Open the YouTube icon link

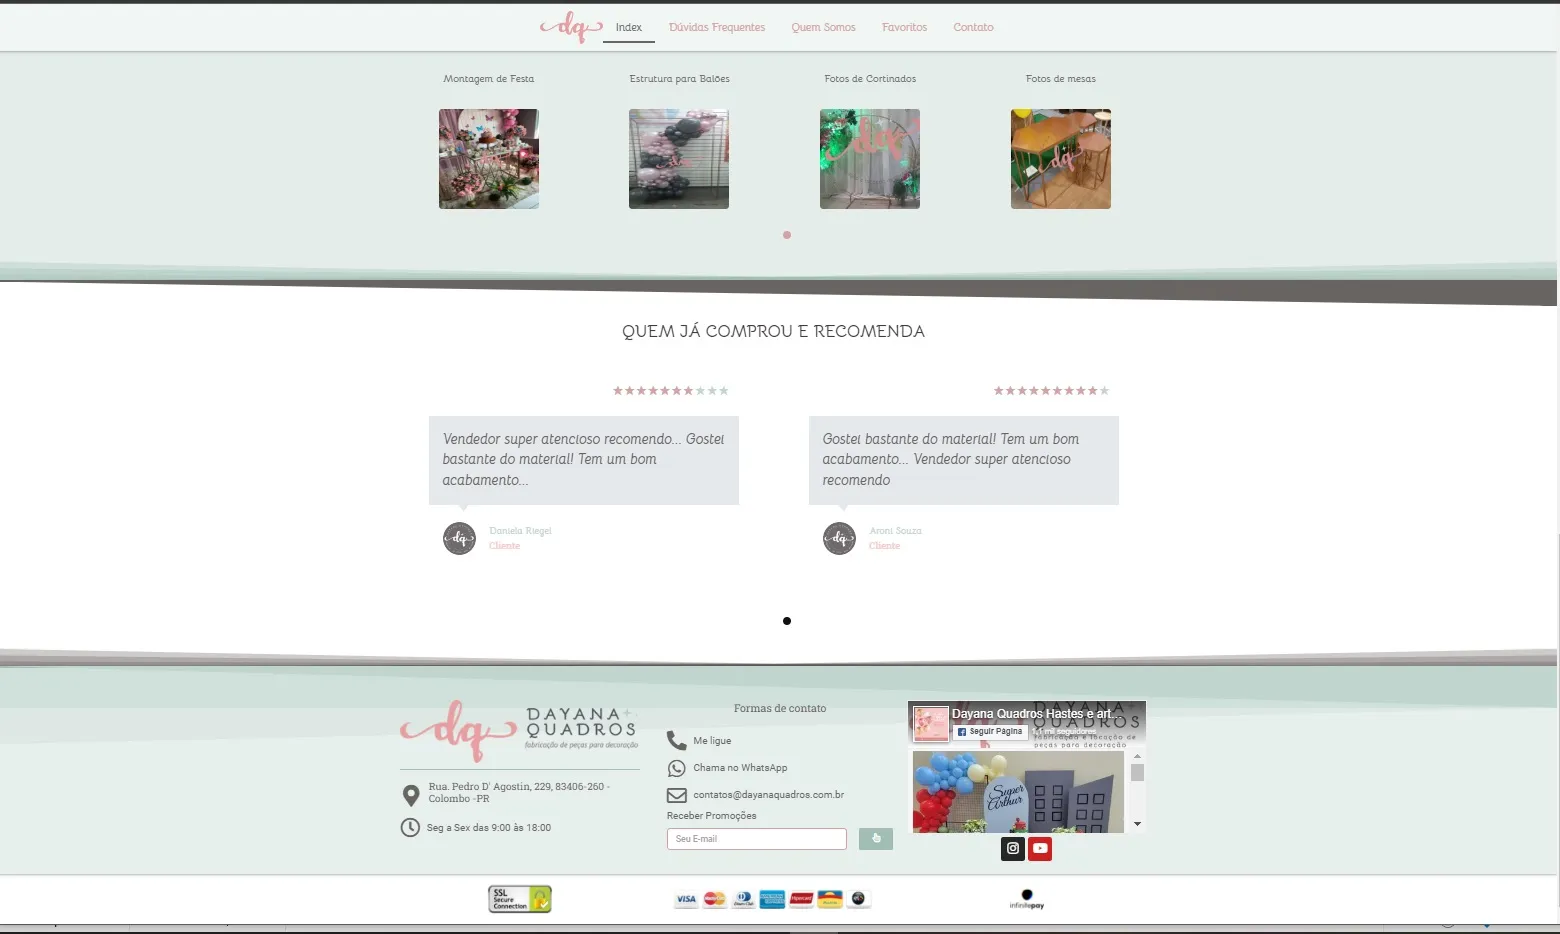[1040, 848]
